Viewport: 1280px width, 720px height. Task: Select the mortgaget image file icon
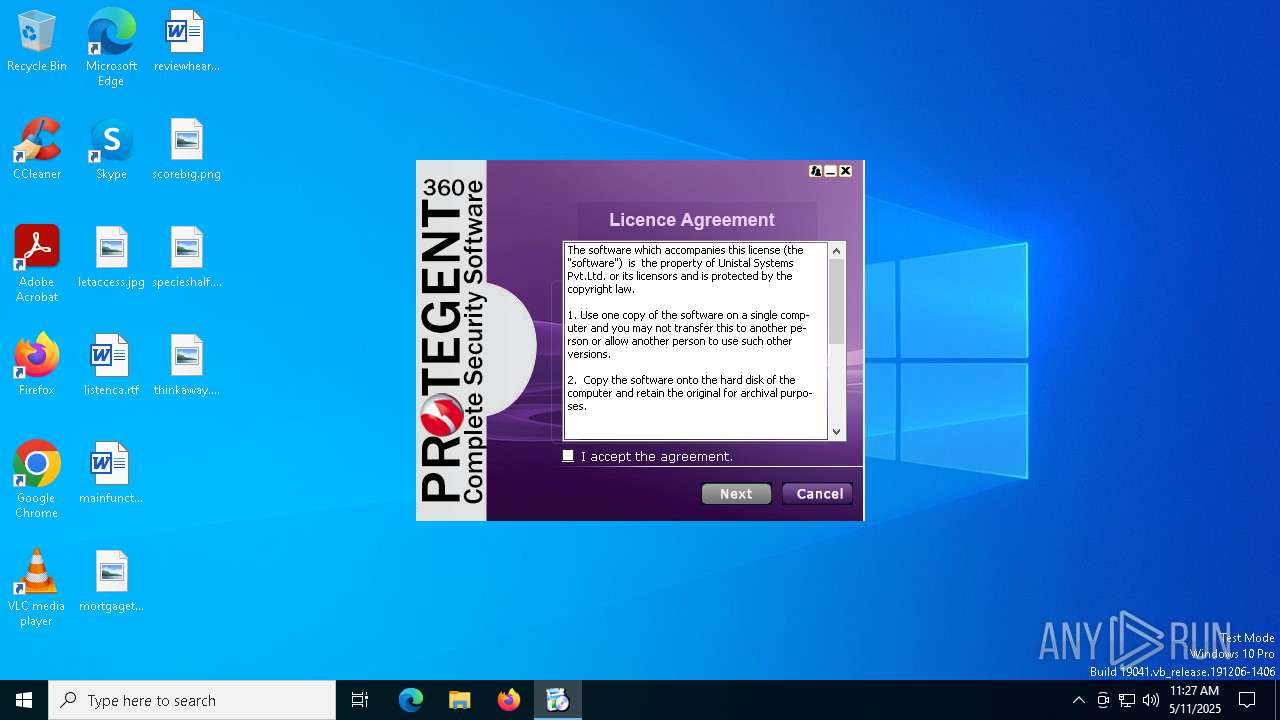(111, 582)
